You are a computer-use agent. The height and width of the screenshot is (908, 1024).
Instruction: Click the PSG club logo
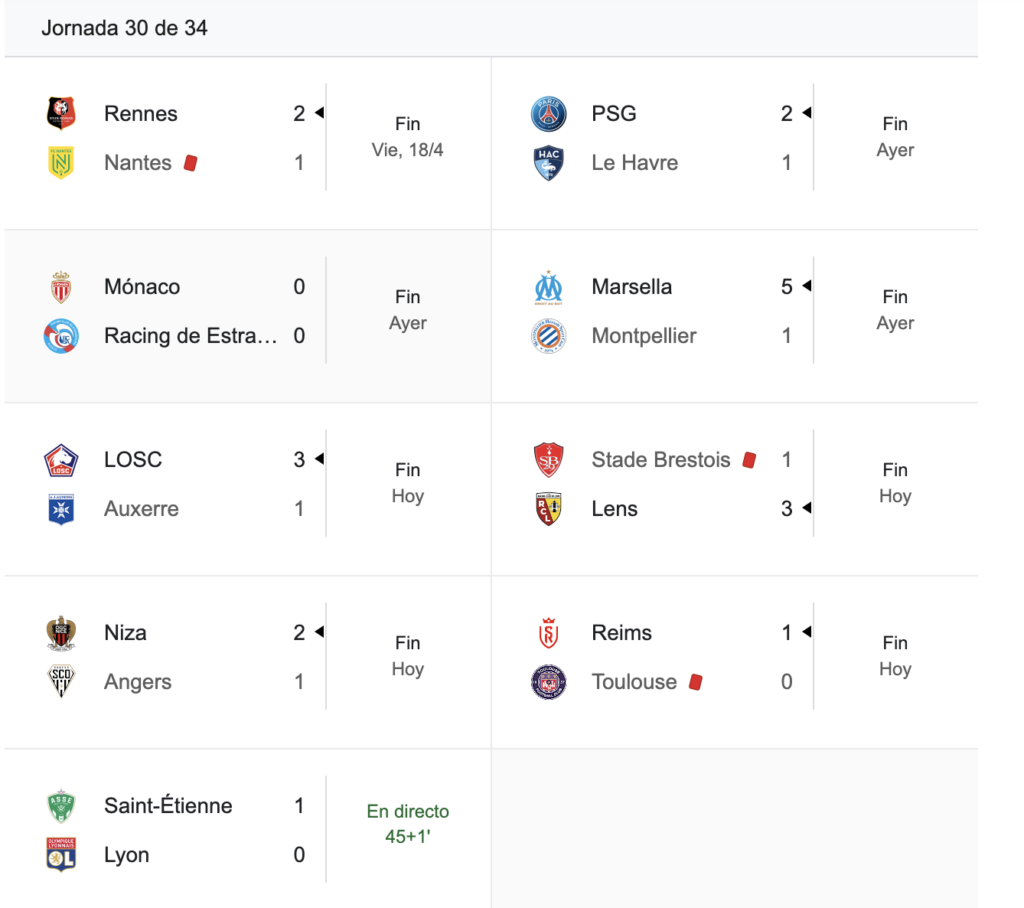click(x=549, y=114)
